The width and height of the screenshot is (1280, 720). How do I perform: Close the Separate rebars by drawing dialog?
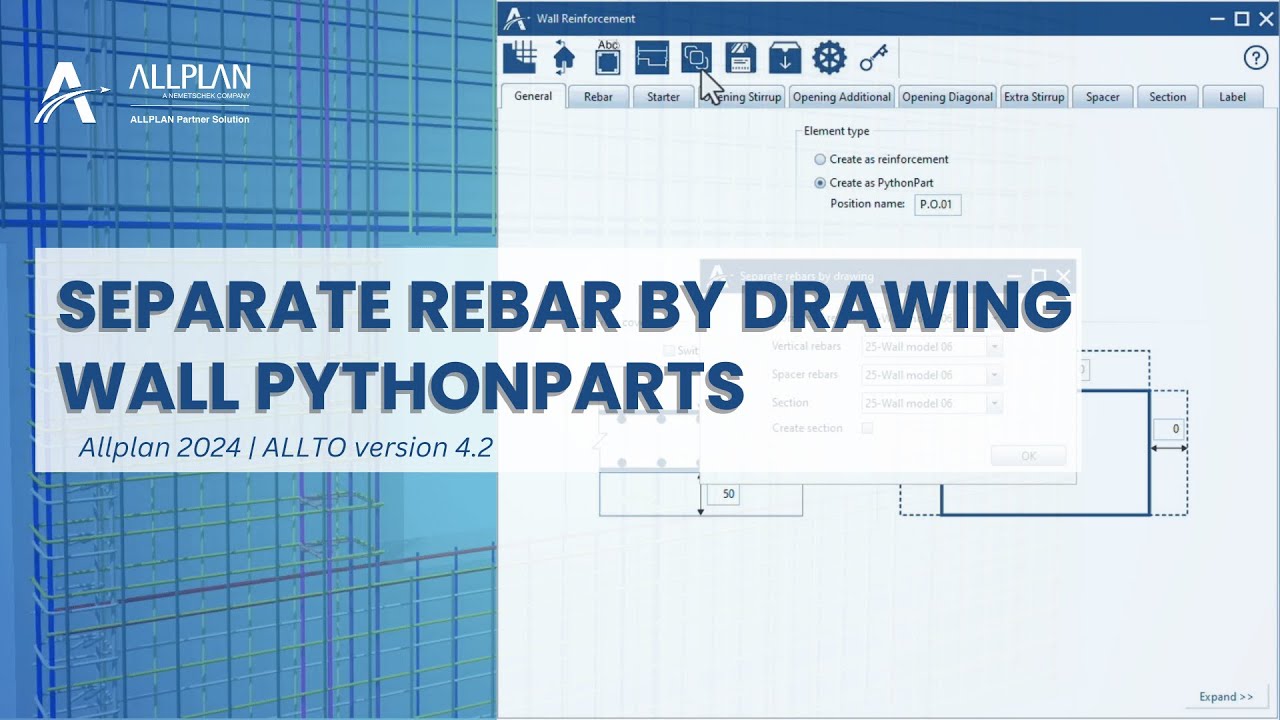(1063, 277)
